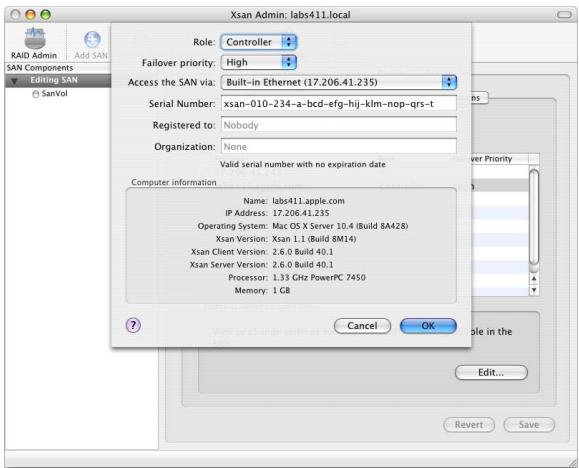Screen dimensions: 579x468
Task: Click the Save button
Action: click(529, 425)
